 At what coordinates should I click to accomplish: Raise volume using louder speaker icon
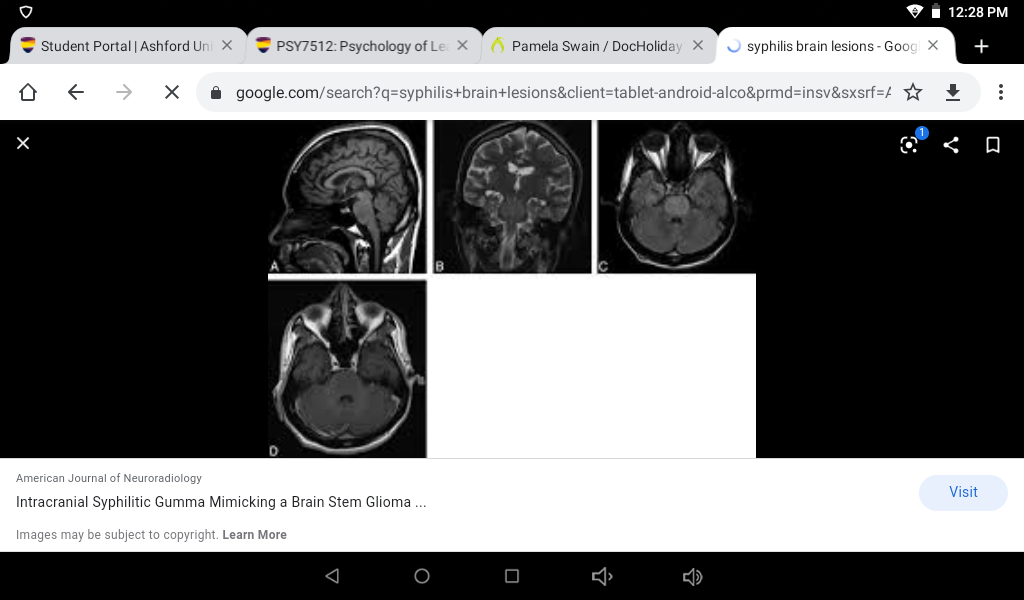pos(692,576)
